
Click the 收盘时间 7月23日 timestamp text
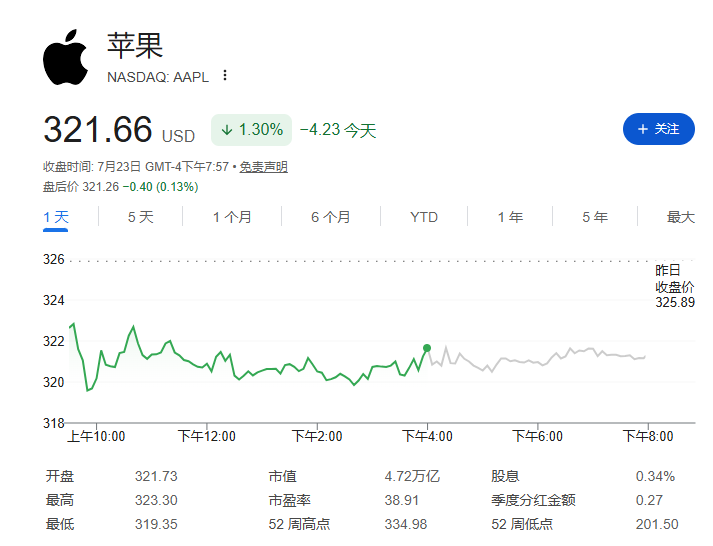pos(136,167)
